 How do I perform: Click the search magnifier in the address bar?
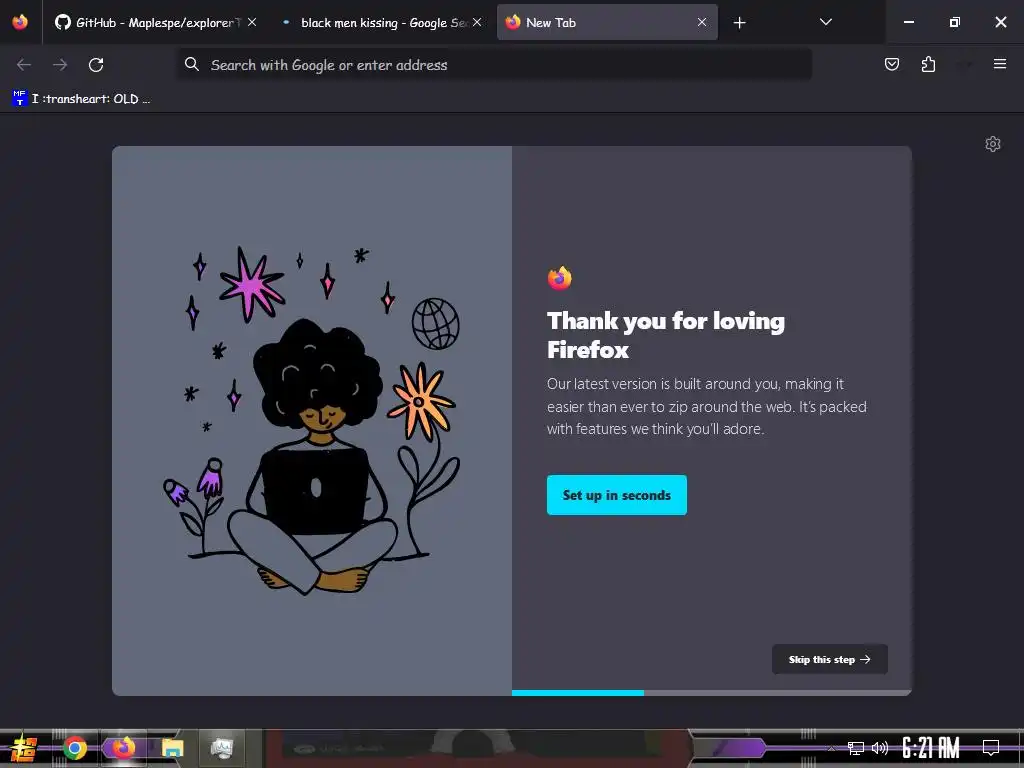coord(191,64)
